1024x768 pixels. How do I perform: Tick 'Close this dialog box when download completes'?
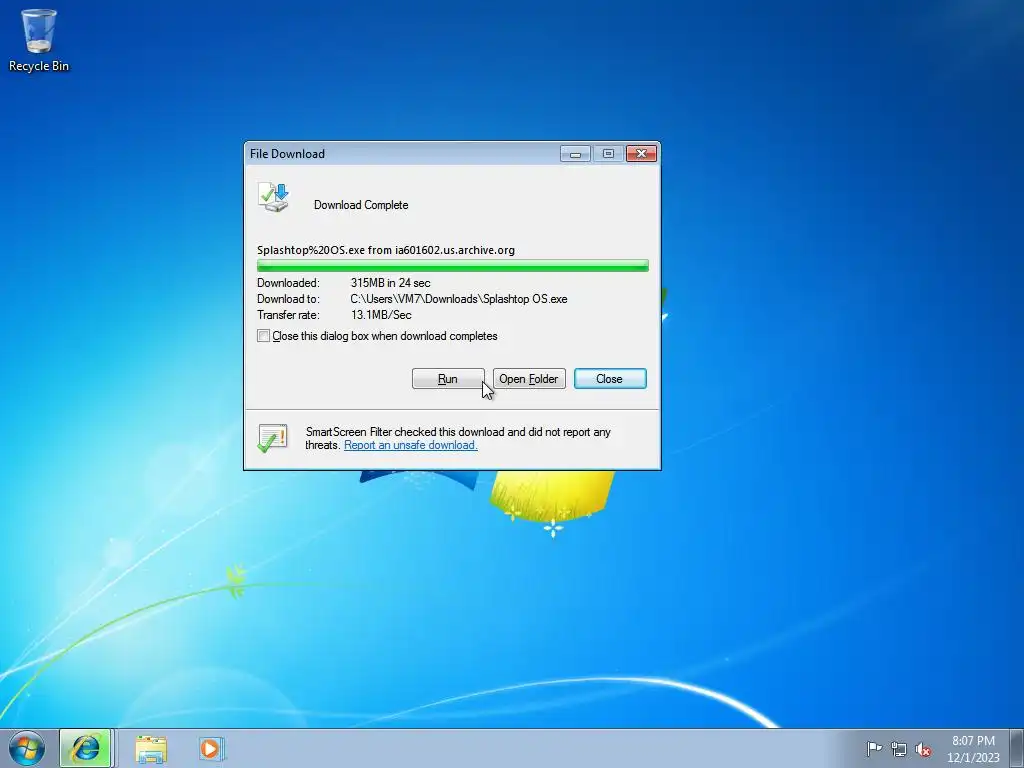263,336
